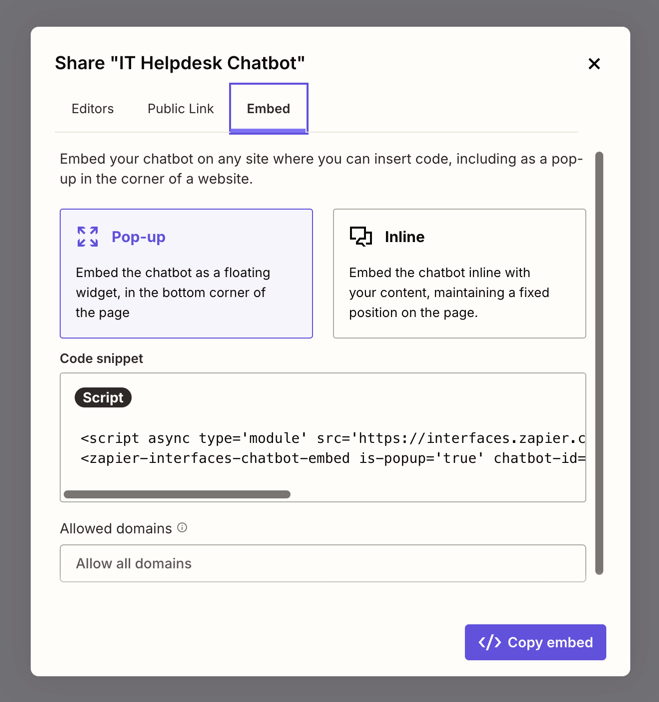Click the Script badge in code snippet
Viewport: 659px width, 702px height.
(103, 398)
